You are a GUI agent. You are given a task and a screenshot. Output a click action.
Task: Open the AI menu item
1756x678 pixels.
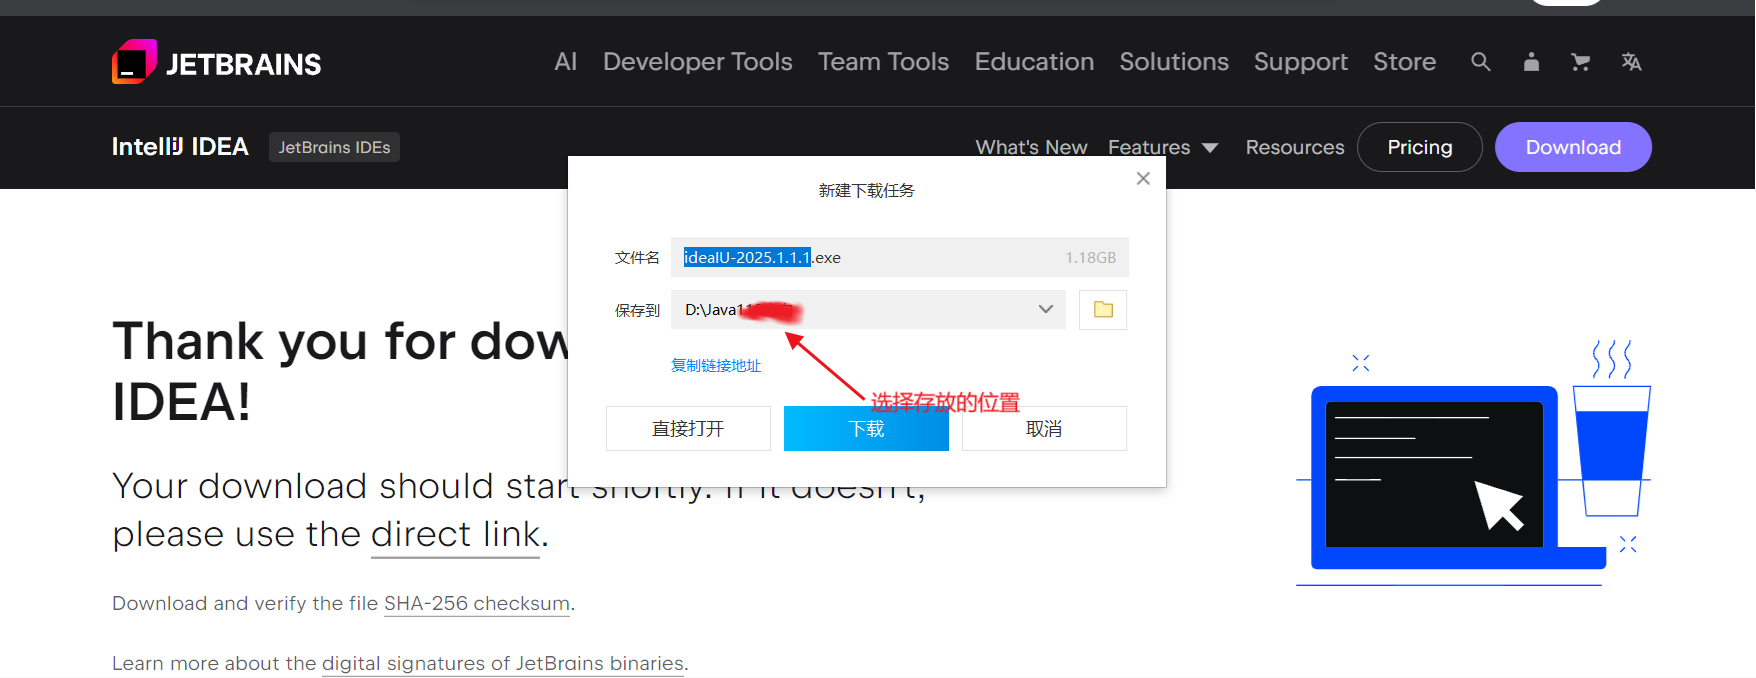[566, 62]
